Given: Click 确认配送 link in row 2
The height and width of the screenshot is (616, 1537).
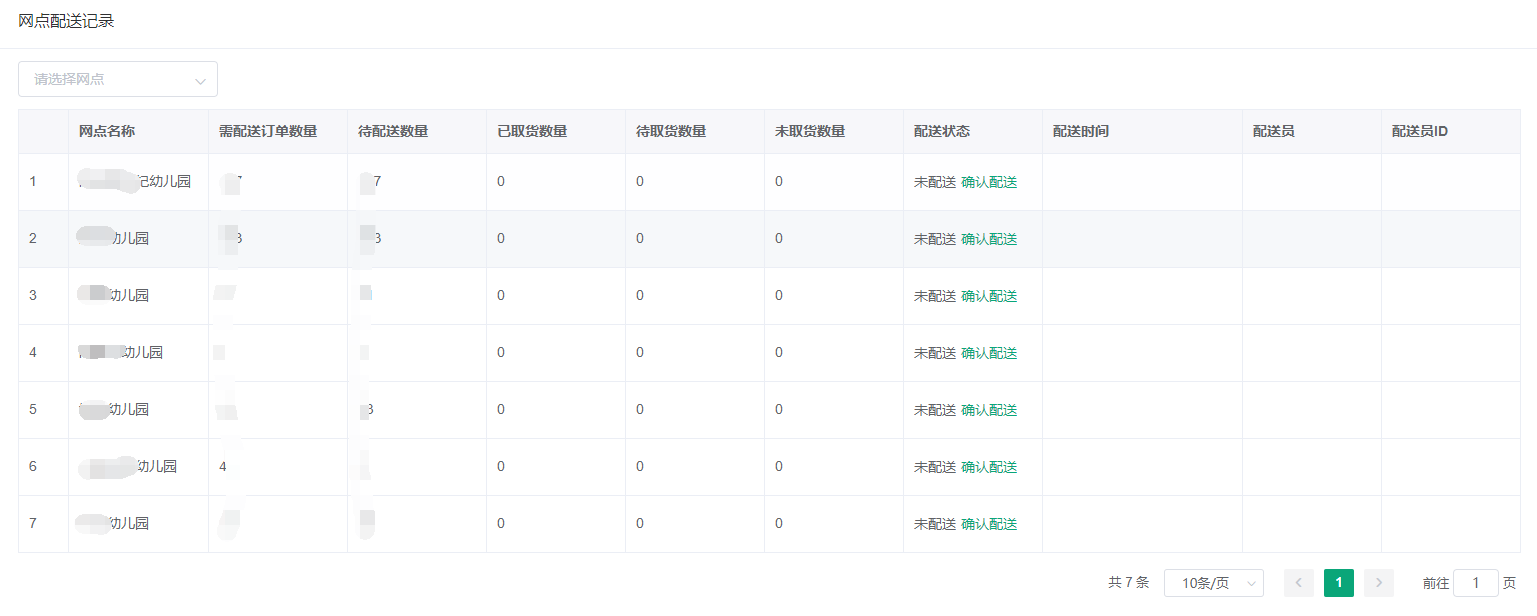Looking at the screenshot, I should coord(989,239).
